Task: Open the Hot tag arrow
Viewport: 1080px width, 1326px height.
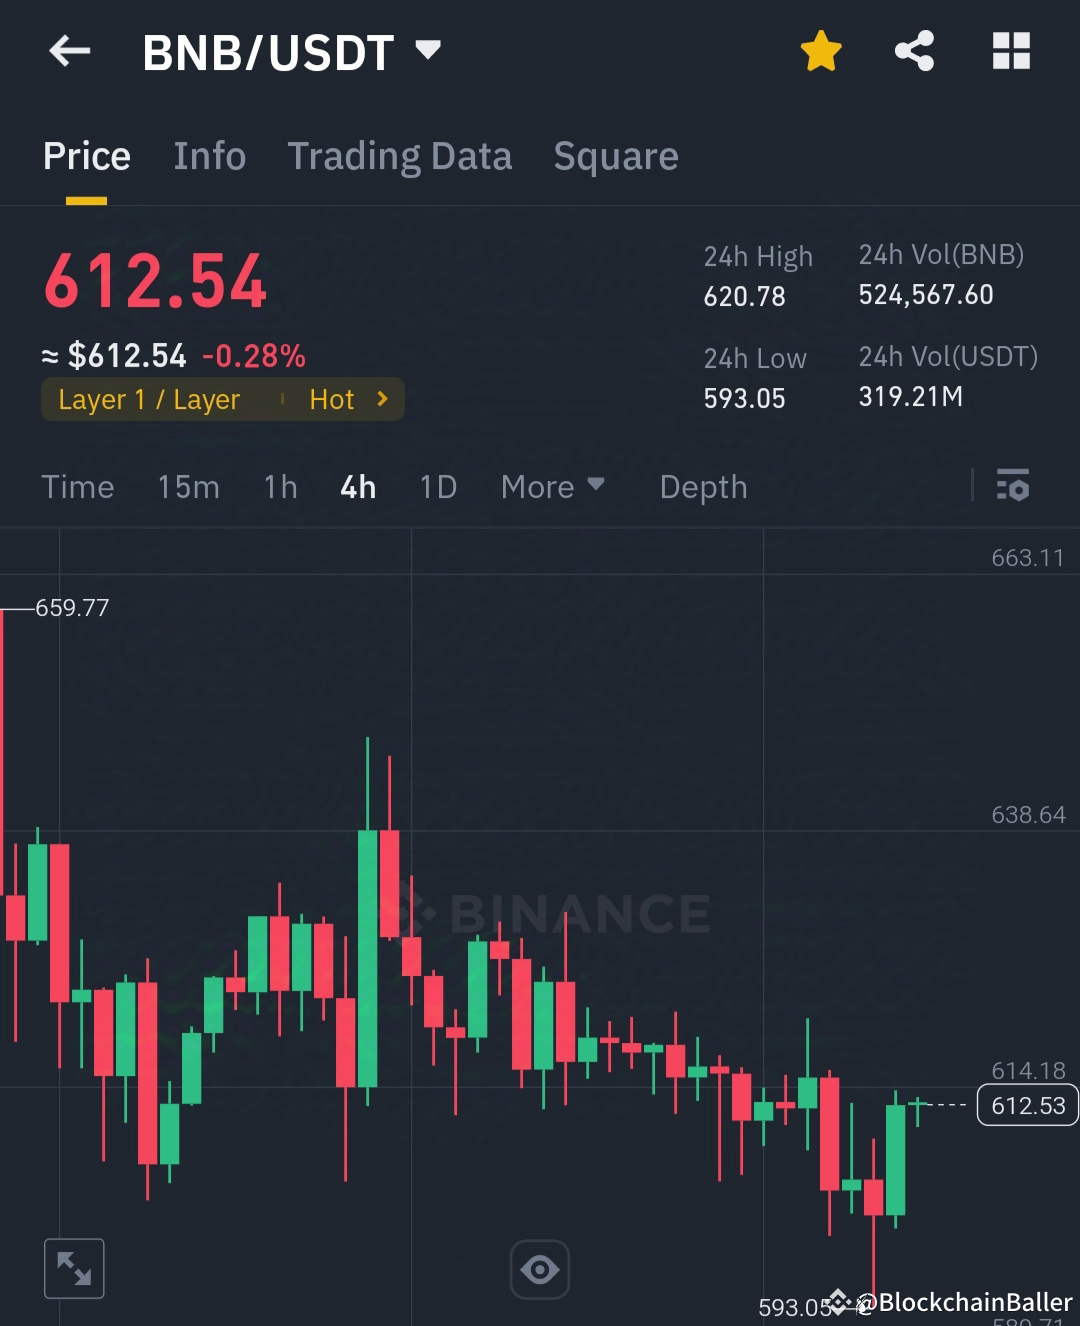Action: pyautogui.click(x=381, y=399)
